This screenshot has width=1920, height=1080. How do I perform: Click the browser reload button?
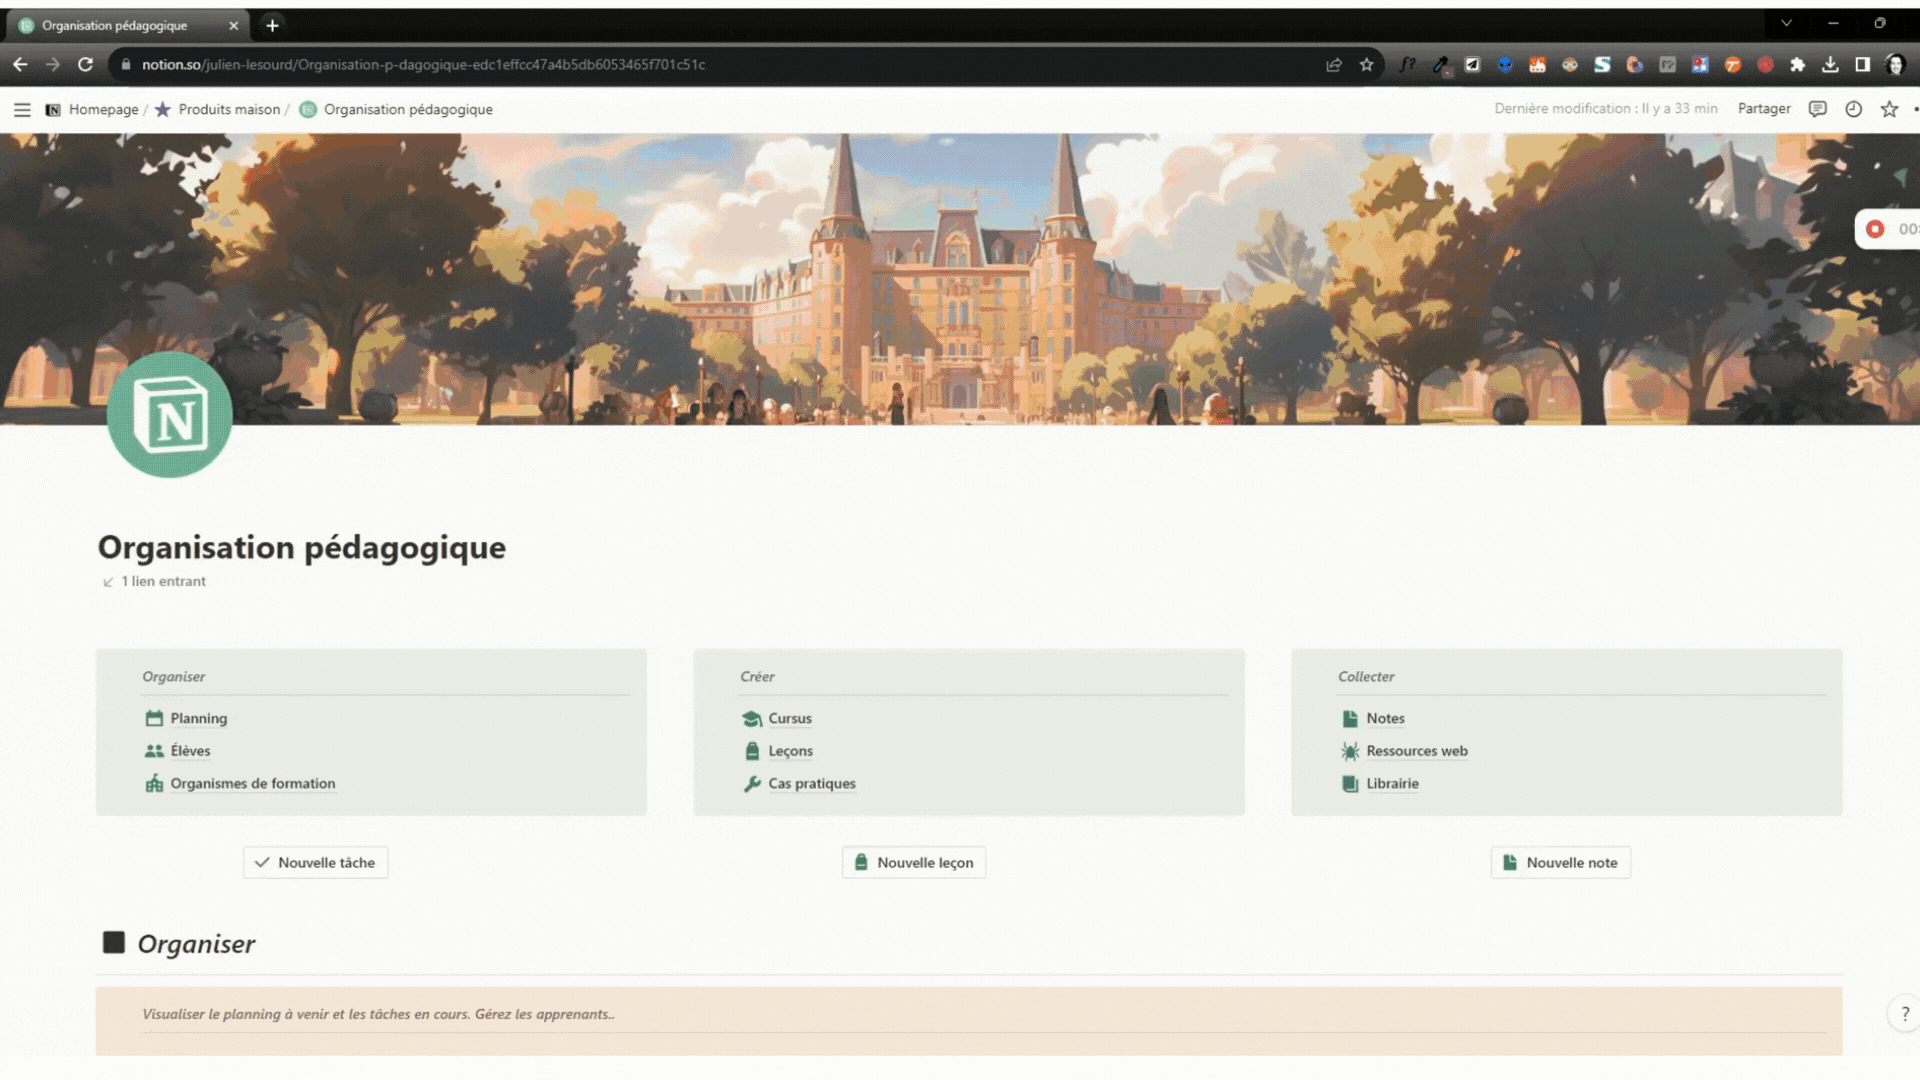[85, 65]
